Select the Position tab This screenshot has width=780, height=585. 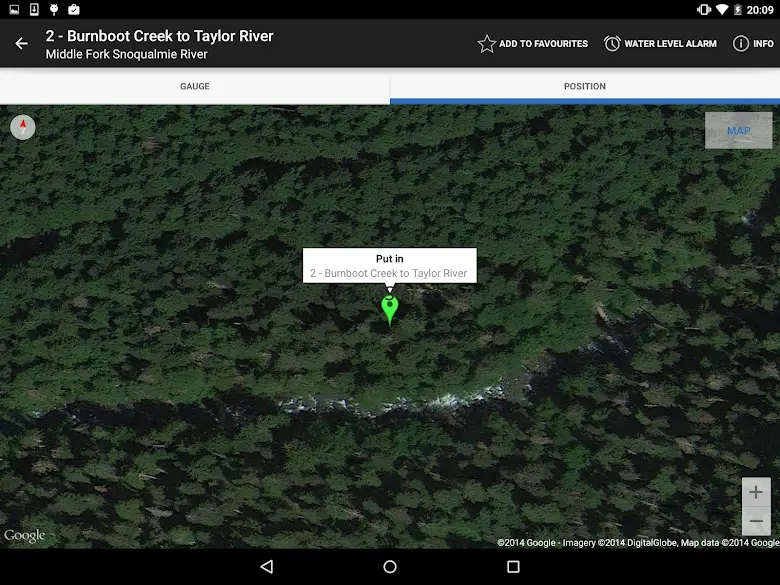point(585,86)
